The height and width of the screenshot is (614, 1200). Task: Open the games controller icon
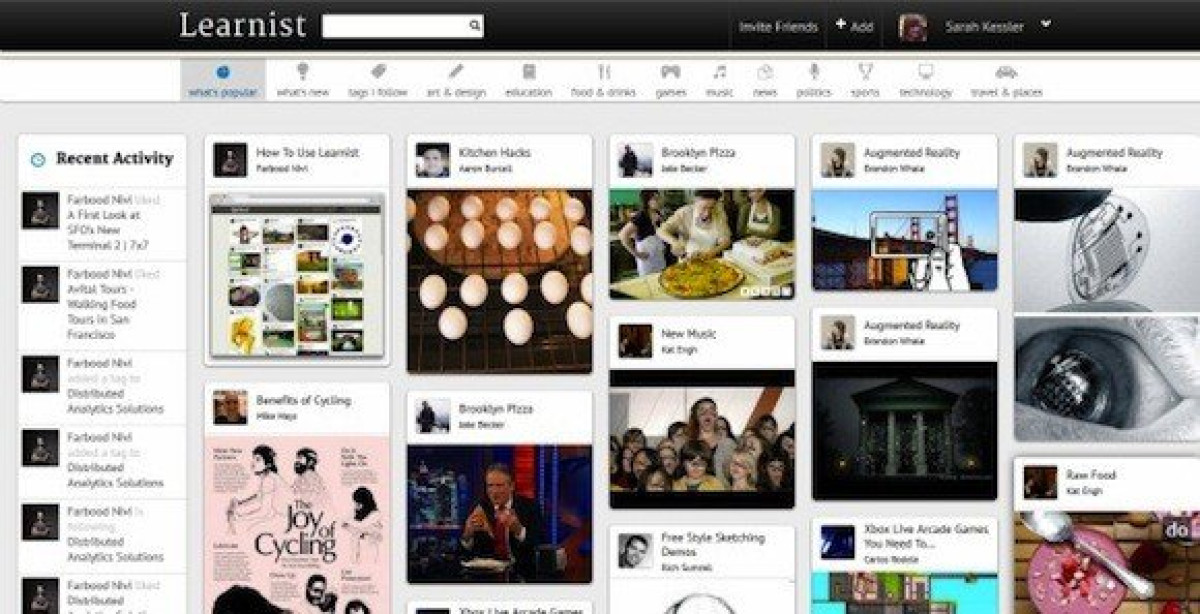[x=670, y=72]
